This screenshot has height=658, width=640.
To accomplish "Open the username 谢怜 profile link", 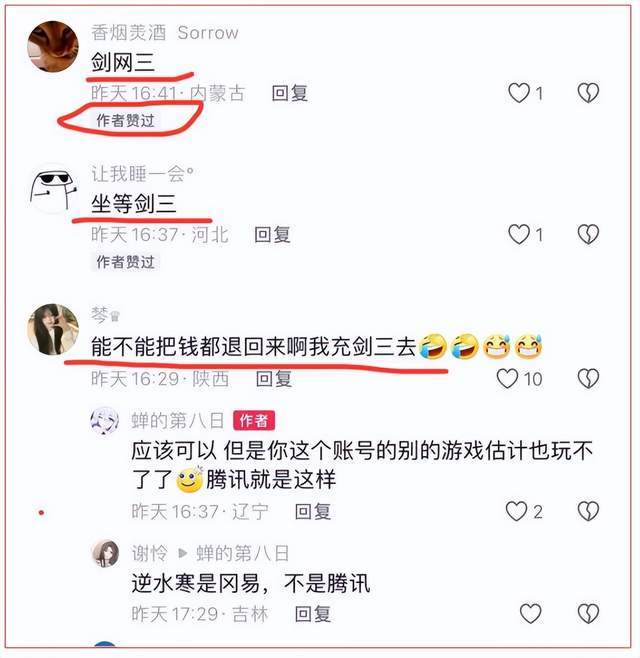I will point(149,553).
